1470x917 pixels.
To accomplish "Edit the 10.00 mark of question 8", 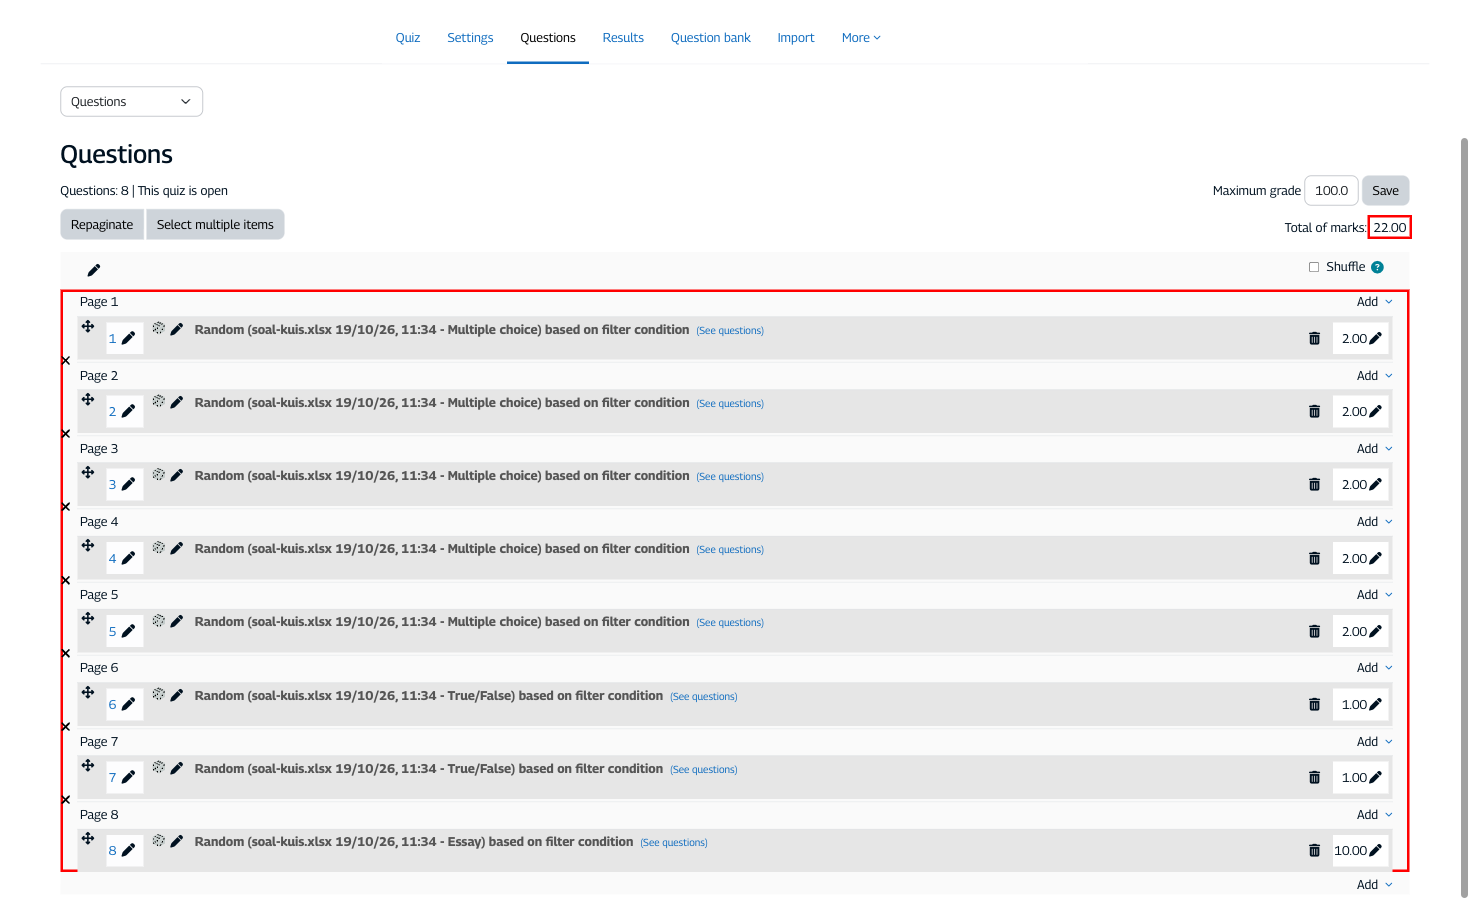I will click(x=1376, y=851).
